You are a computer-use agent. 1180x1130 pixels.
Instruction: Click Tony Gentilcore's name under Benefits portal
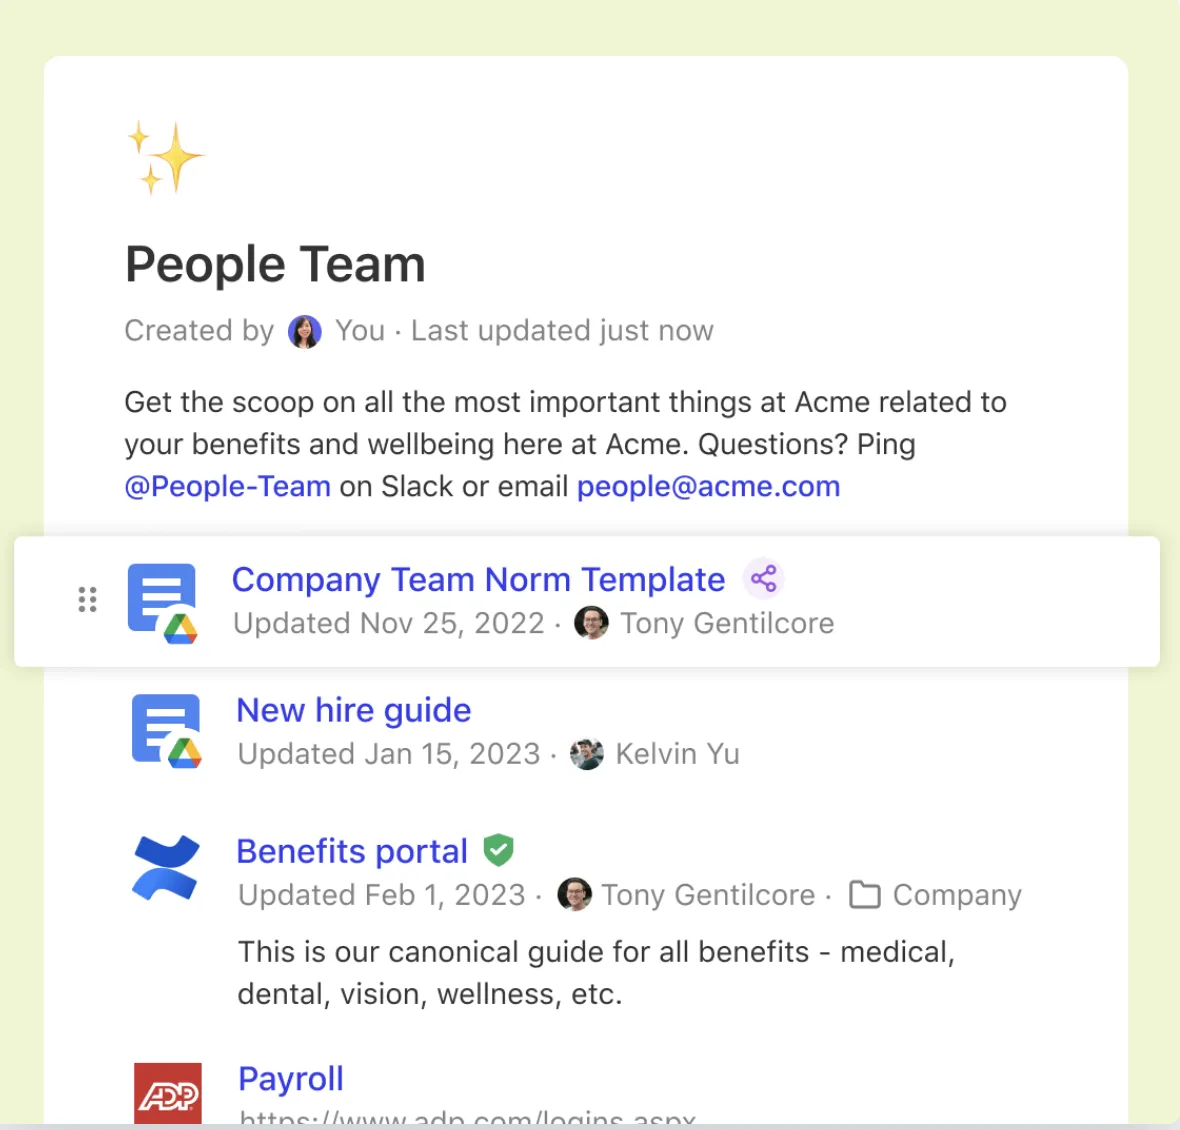point(708,895)
